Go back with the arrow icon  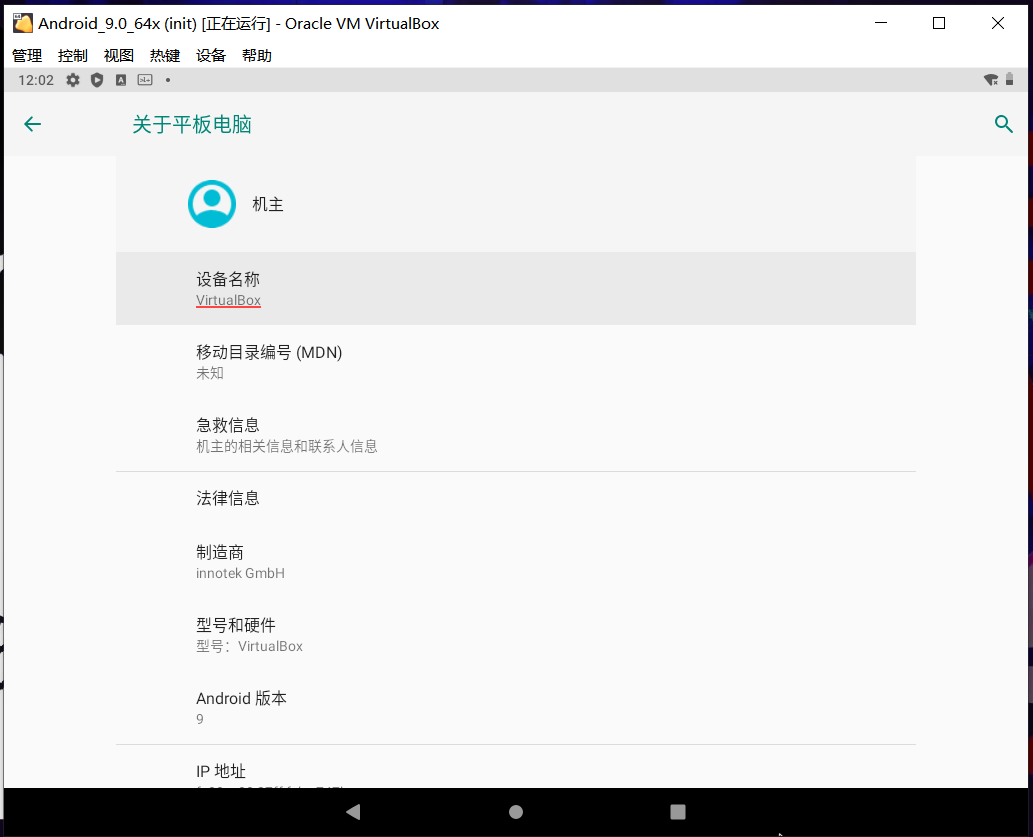pos(32,124)
